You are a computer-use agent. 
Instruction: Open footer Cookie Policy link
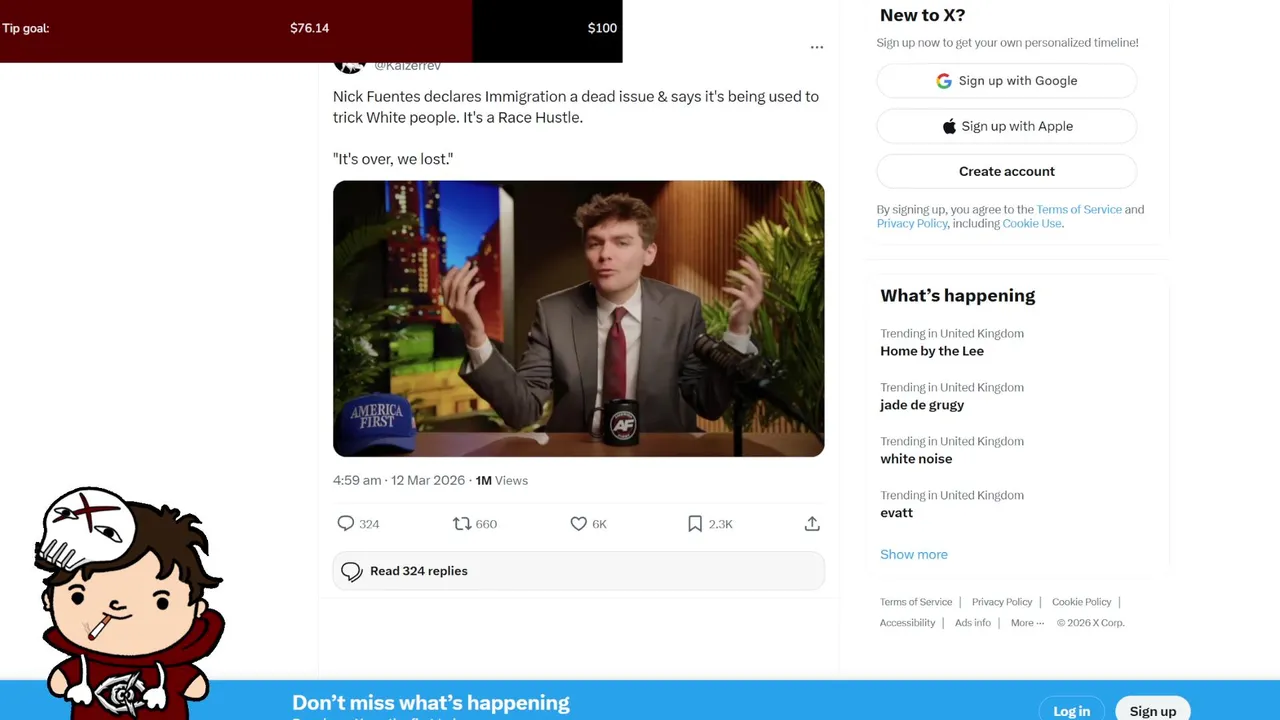1082,602
